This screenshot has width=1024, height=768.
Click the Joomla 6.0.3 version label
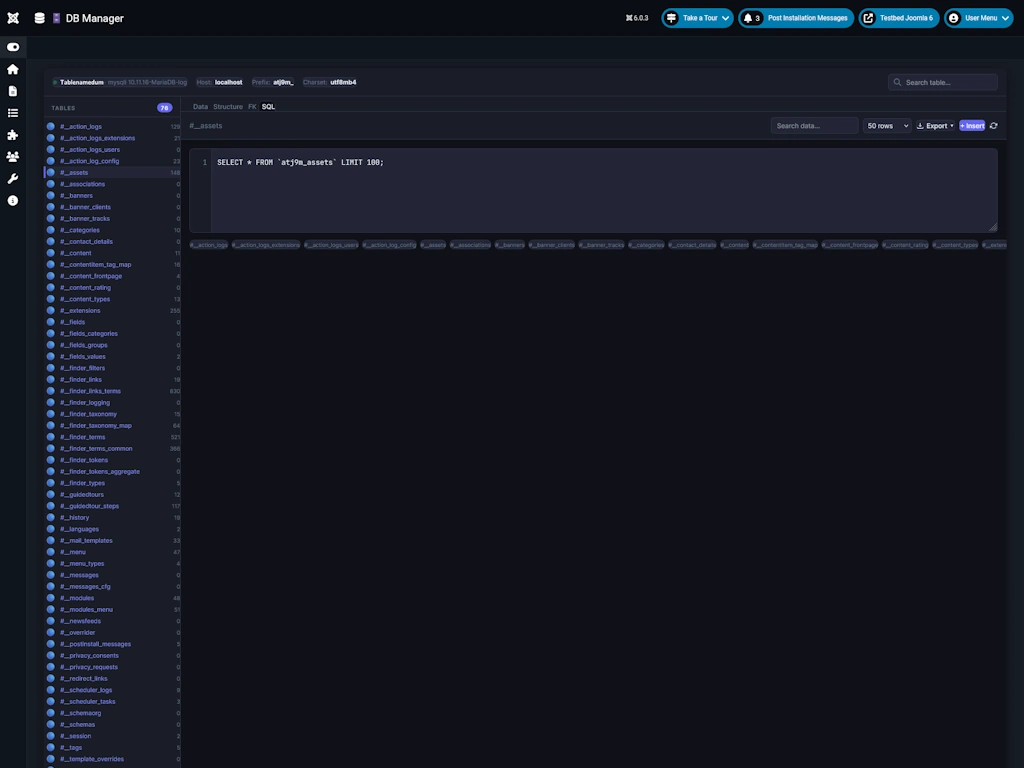click(637, 18)
